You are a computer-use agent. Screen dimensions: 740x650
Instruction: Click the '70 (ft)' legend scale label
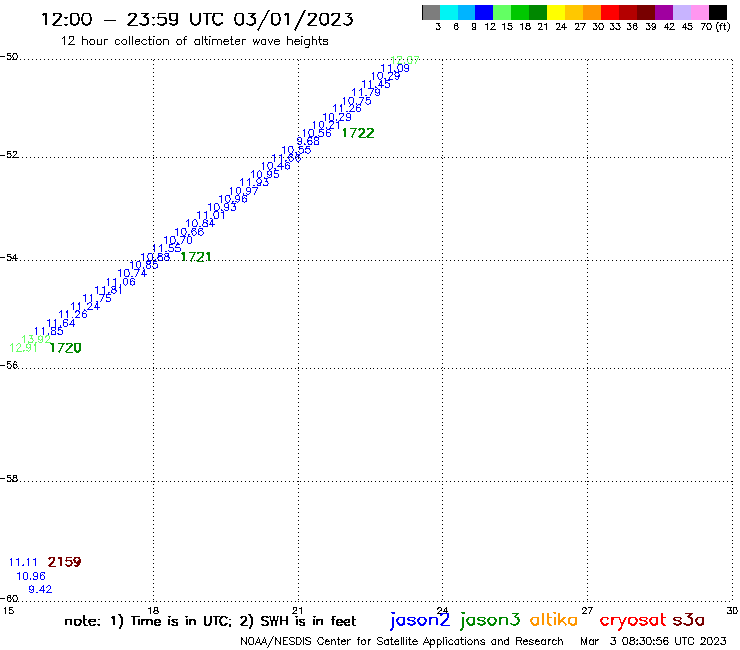[x=715, y=26]
